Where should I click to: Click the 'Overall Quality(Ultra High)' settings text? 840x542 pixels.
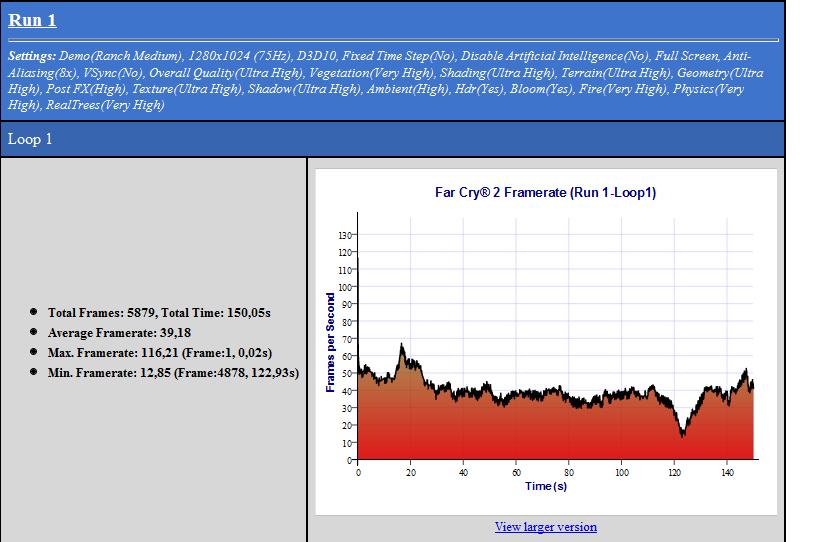[226, 73]
